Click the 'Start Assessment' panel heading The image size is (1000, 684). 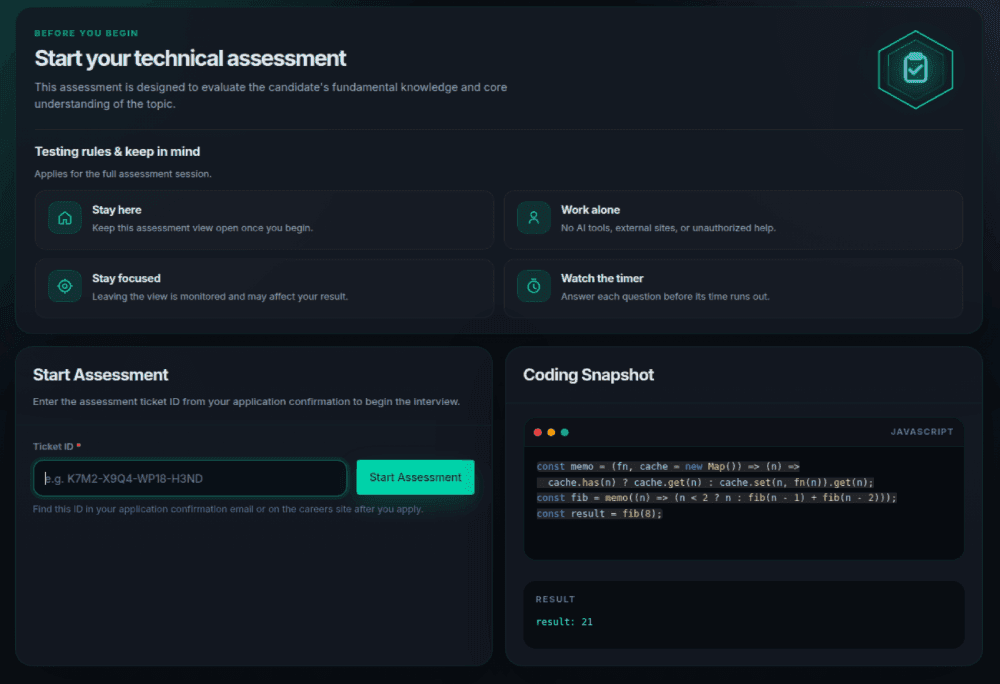pos(101,375)
